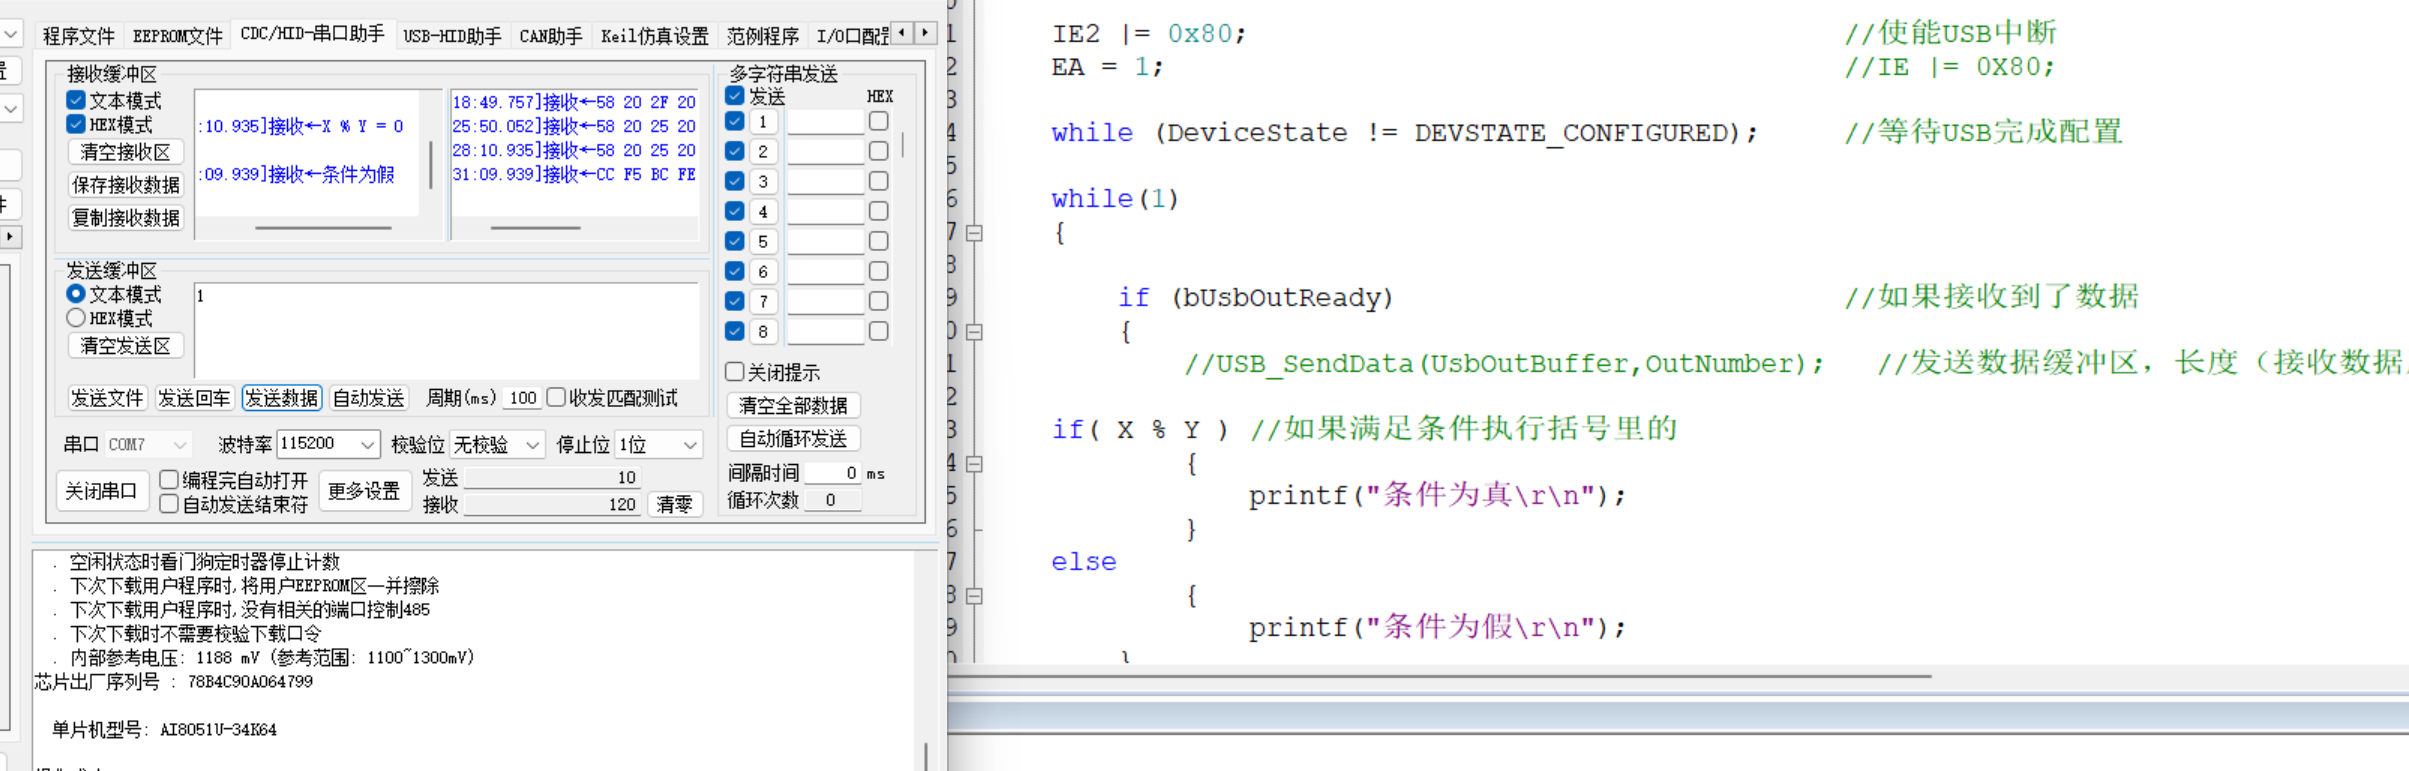Viewport: 2409px width, 771px height.
Task: Click vertical scrollbar of receive text pane
Action: coord(431,164)
